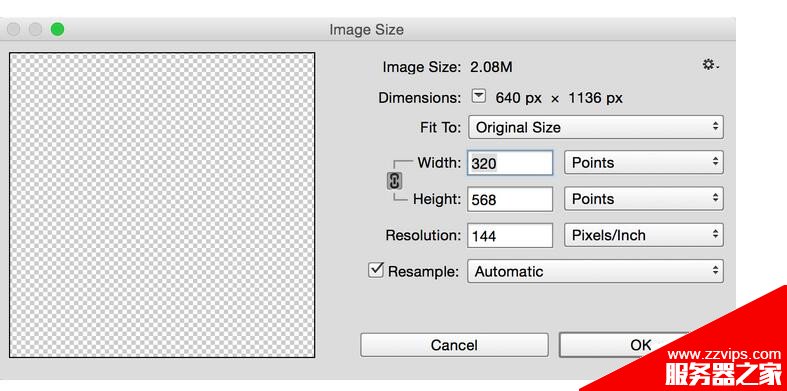Click the red 服务器之家 watermark logo
Screen dimensions: 787x391
tap(723, 375)
